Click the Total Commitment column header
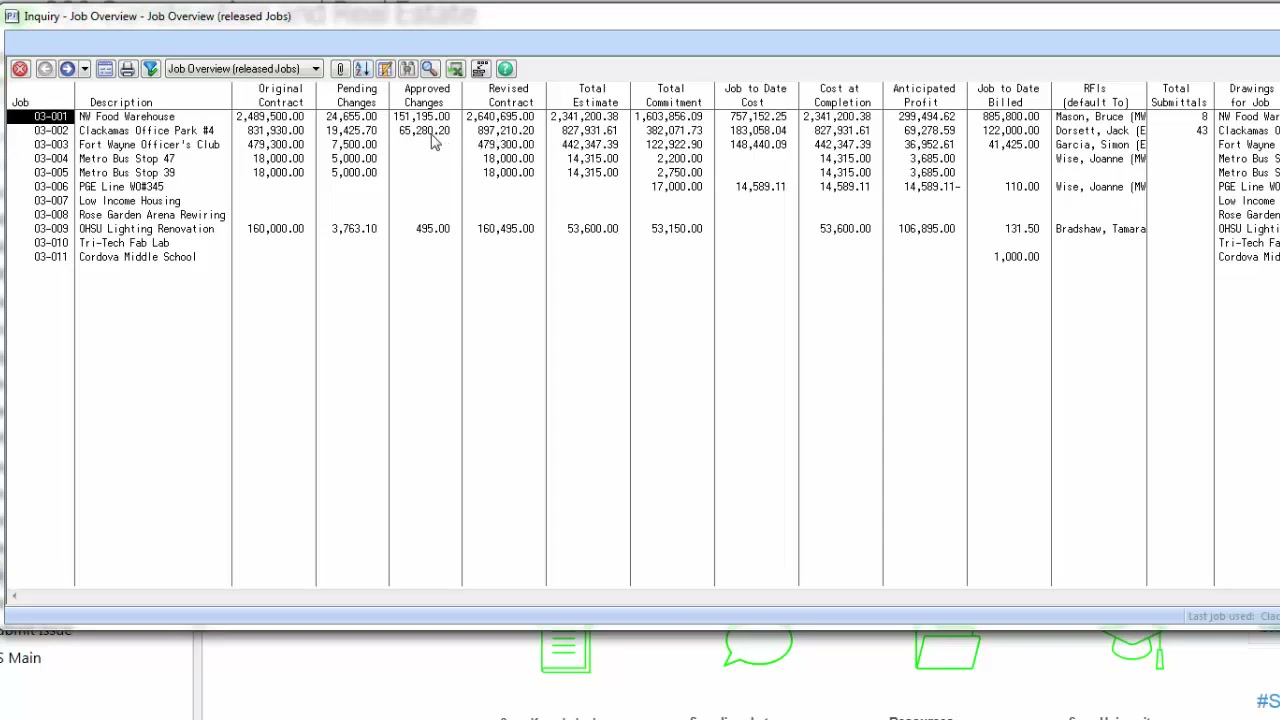 (x=673, y=96)
